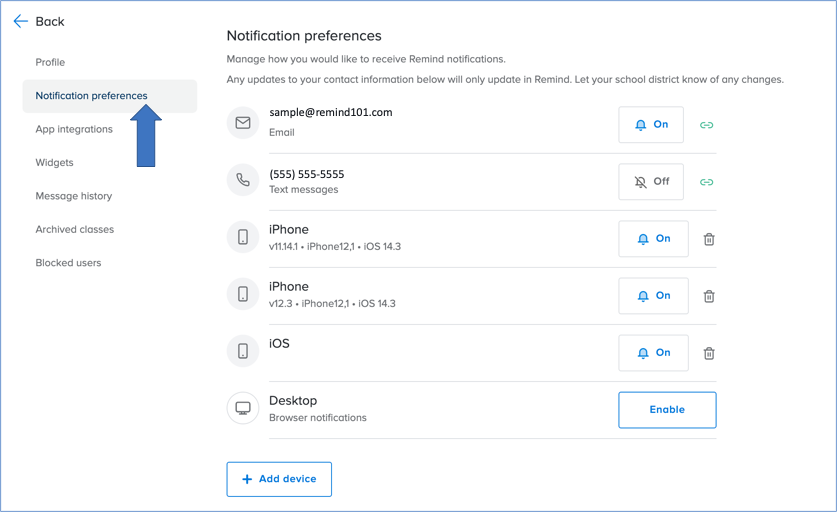Click the envelope icon for email

tap(243, 123)
